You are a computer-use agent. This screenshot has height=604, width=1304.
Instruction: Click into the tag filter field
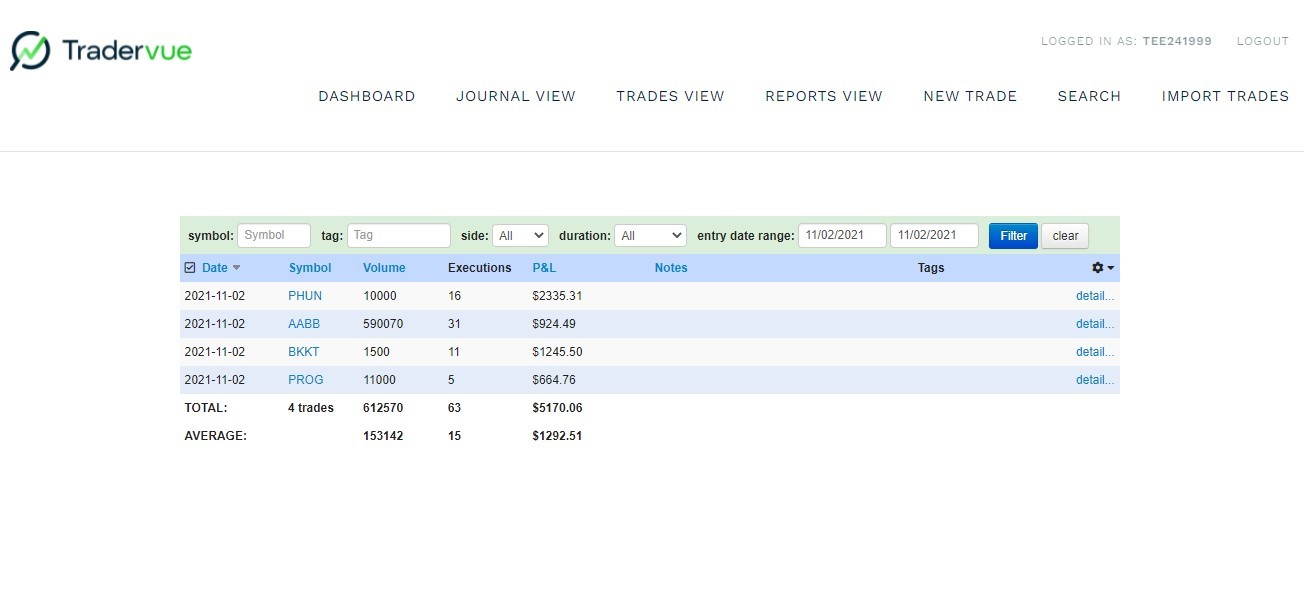(x=398, y=236)
